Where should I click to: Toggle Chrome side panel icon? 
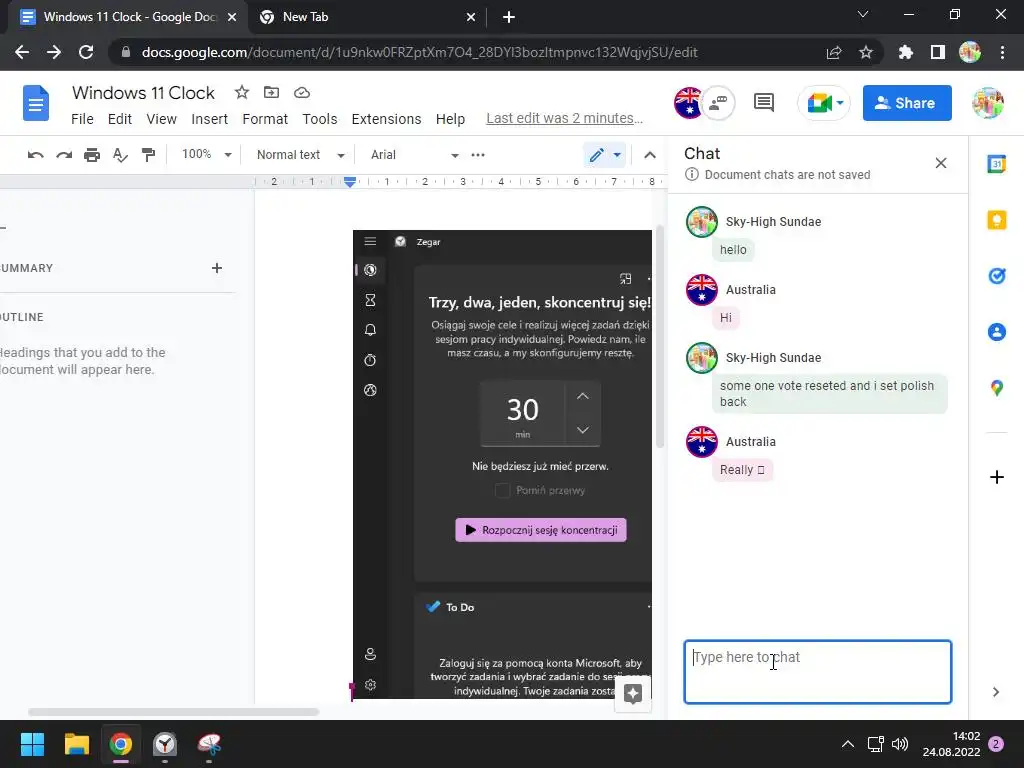(x=938, y=52)
